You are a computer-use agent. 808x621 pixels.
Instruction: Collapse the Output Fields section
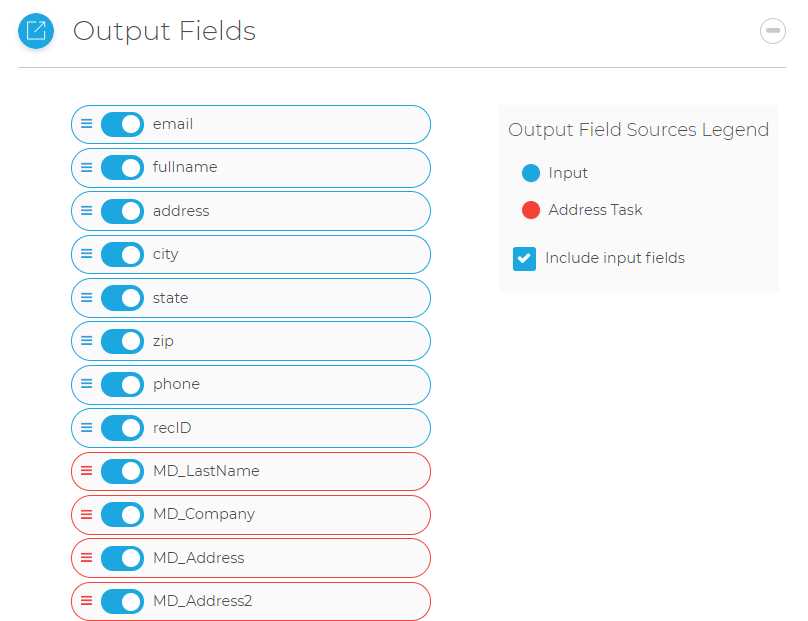click(773, 31)
